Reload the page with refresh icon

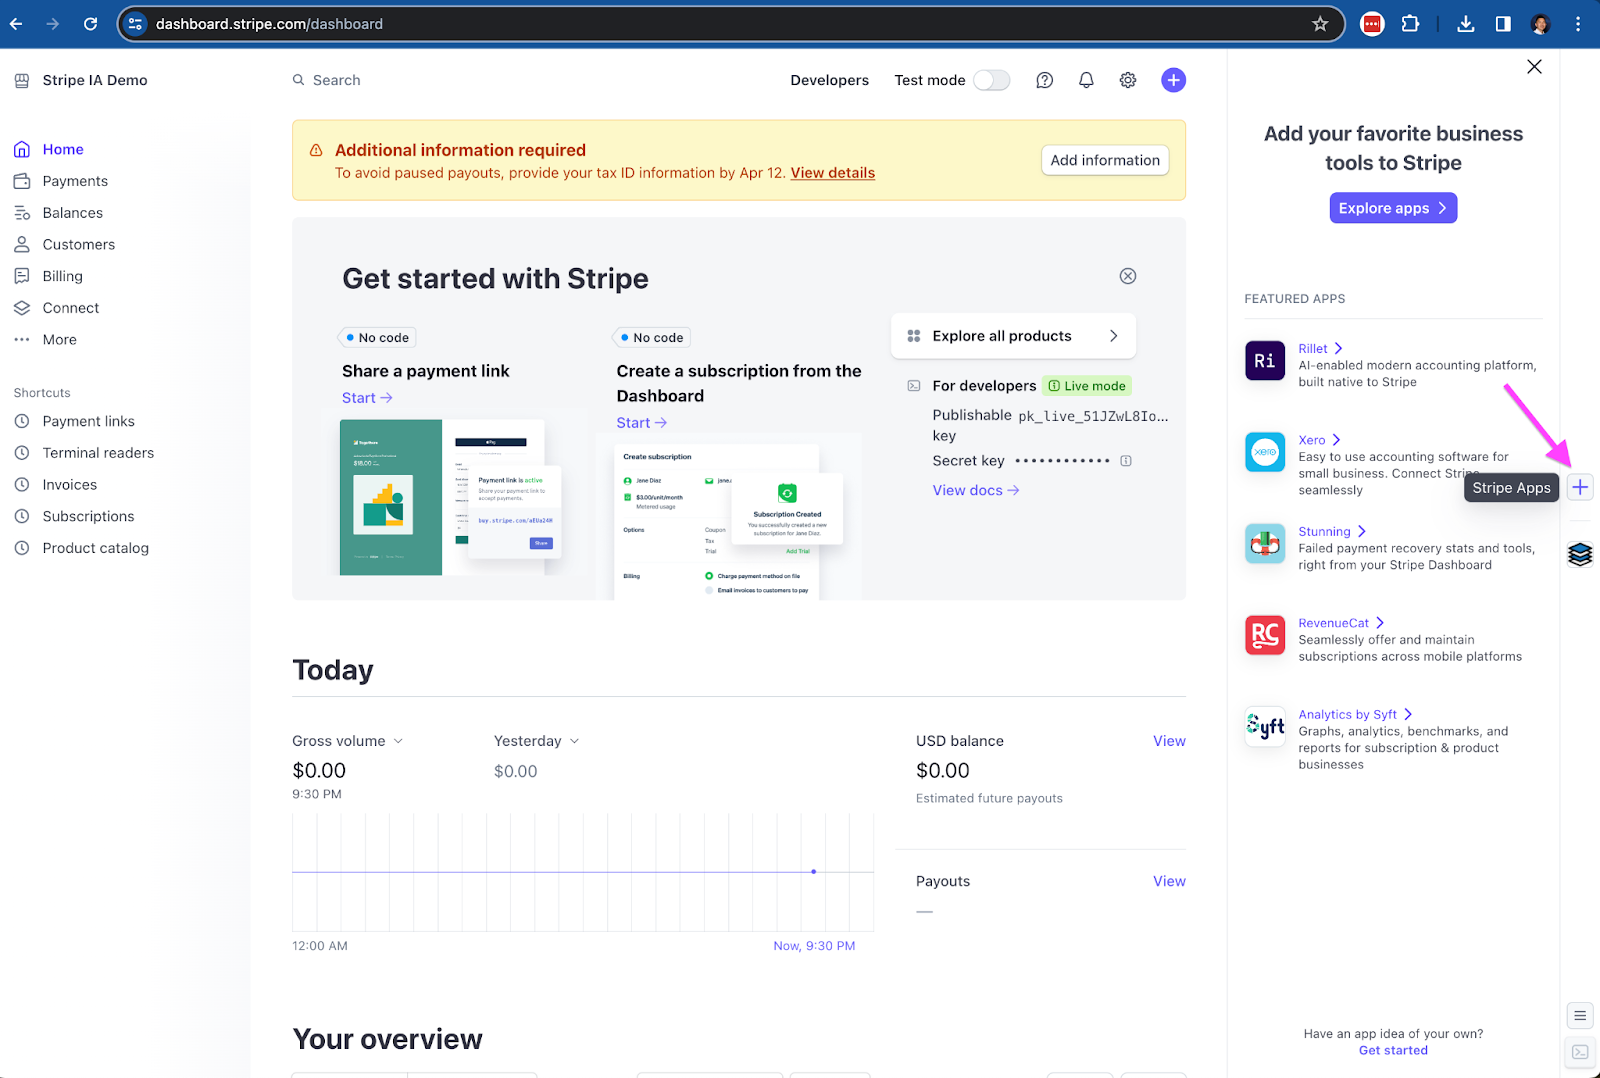[90, 24]
